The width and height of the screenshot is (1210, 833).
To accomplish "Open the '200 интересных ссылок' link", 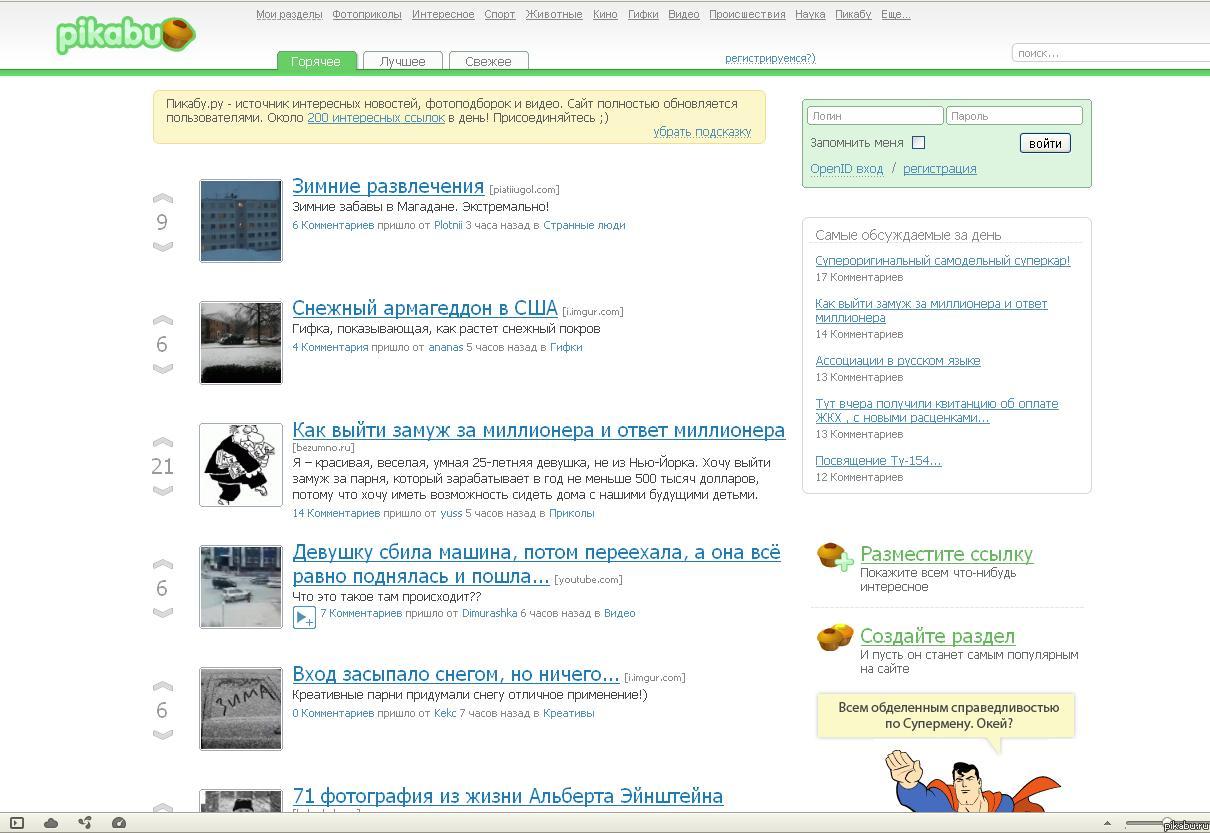I will [x=376, y=117].
